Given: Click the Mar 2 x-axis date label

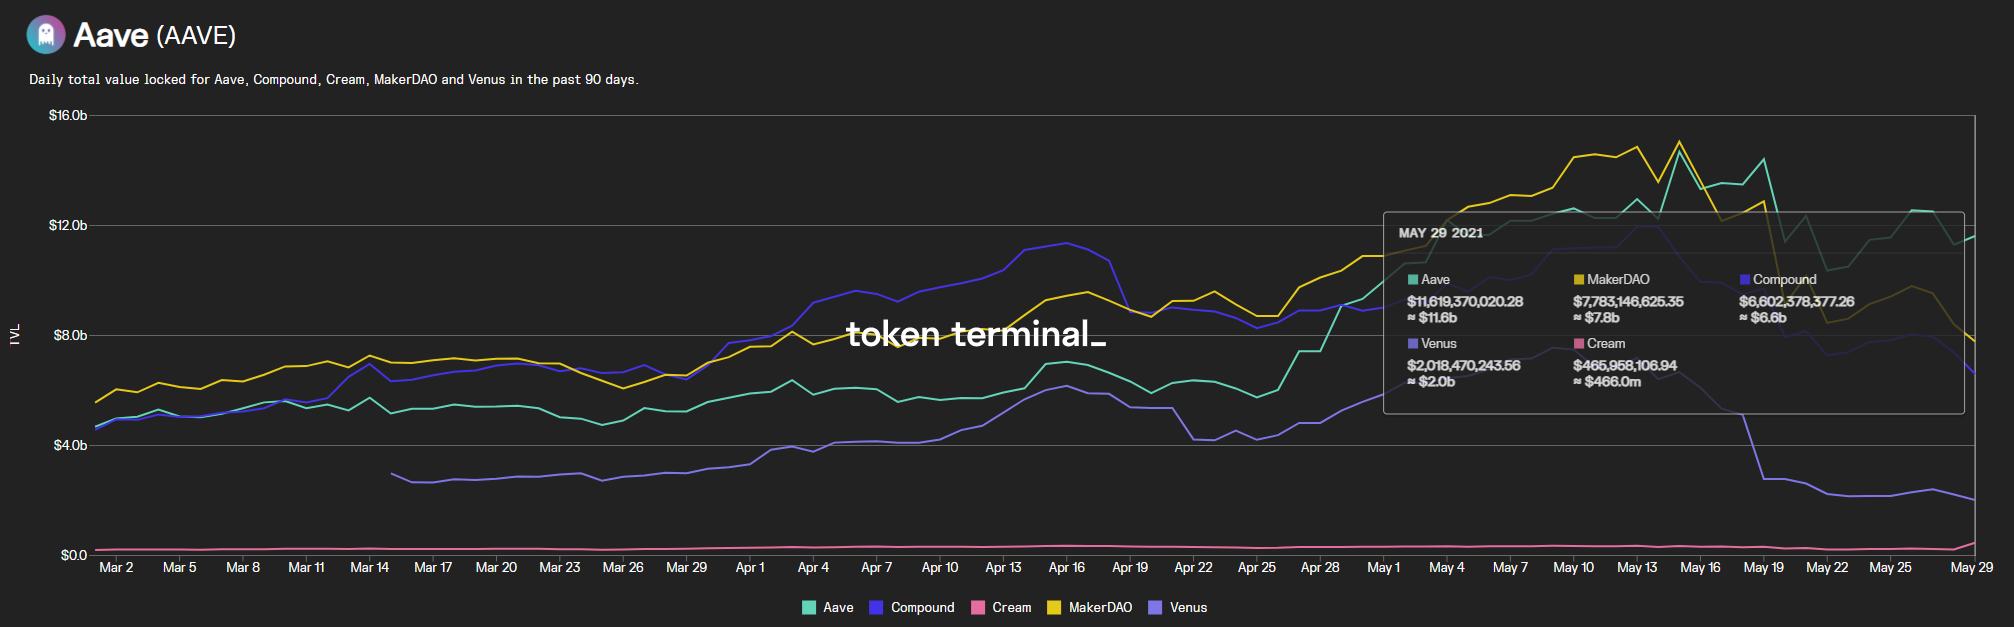Looking at the screenshot, I should tap(116, 567).
